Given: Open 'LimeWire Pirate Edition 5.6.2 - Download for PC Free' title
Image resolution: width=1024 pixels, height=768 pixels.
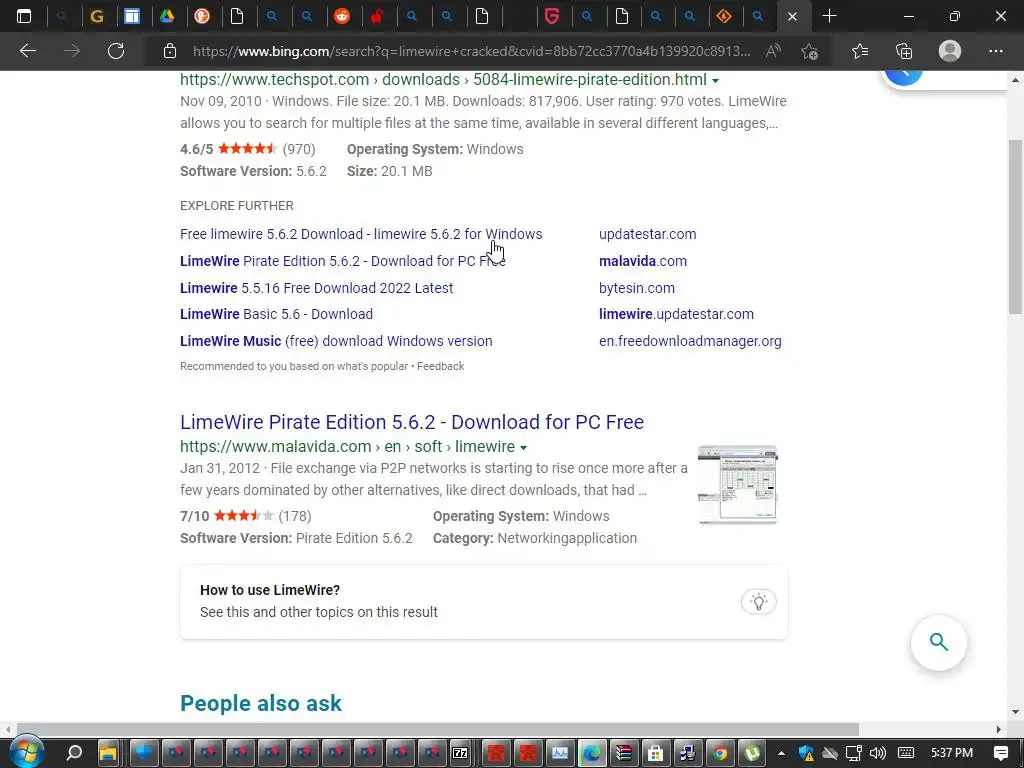Looking at the screenshot, I should [x=412, y=422].
